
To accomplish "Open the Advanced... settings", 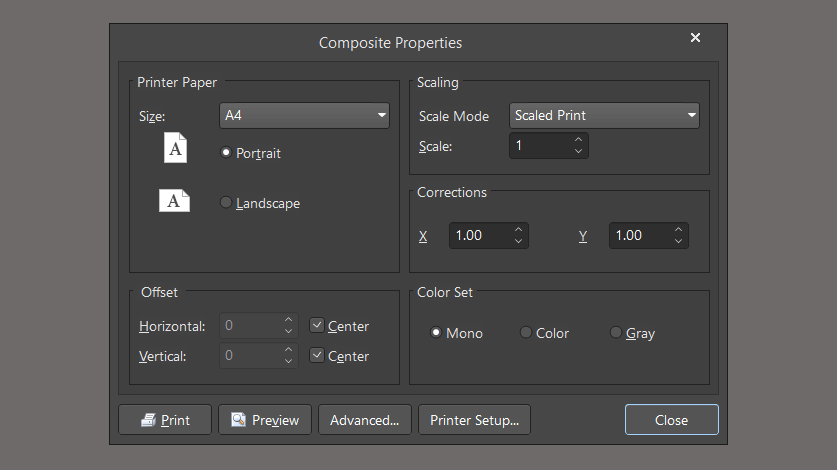I will (365, 420).
